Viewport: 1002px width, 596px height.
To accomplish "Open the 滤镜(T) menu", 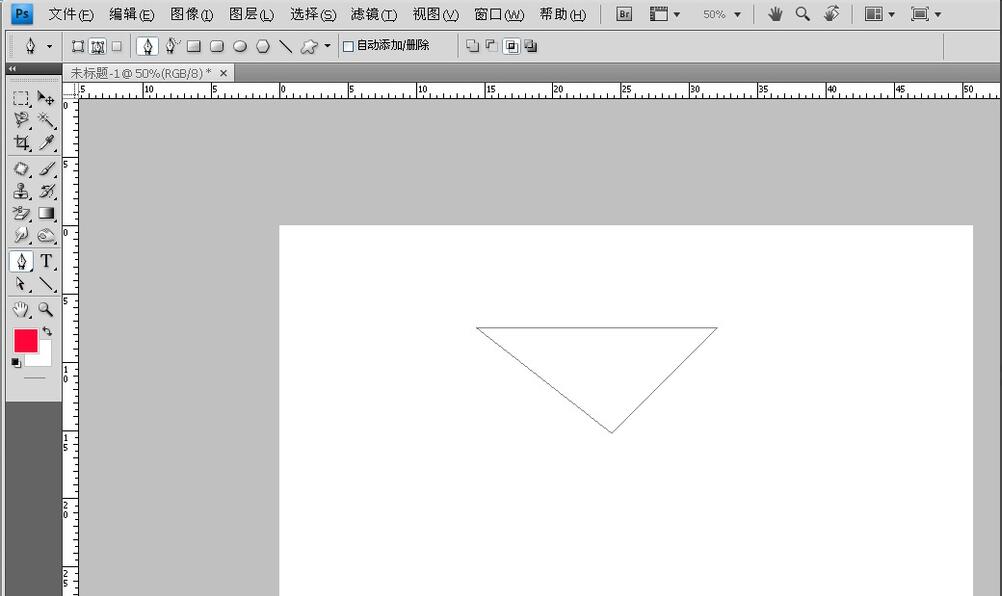I will coord(373,14).
